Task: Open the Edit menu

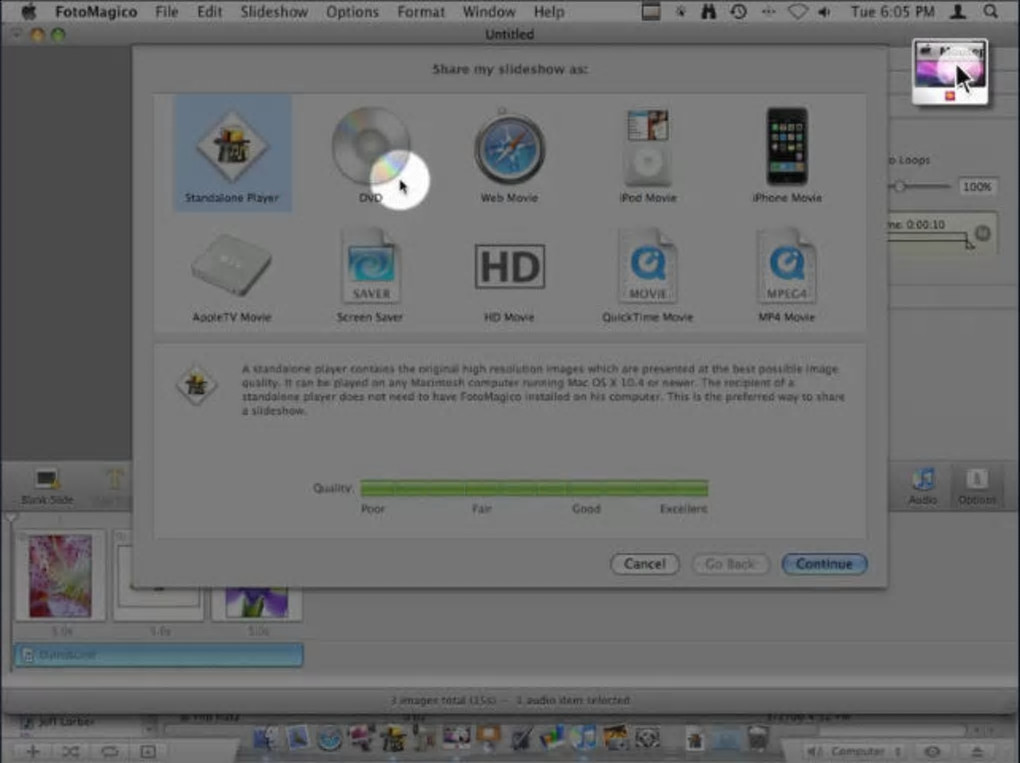Action: tap(209, 12)
